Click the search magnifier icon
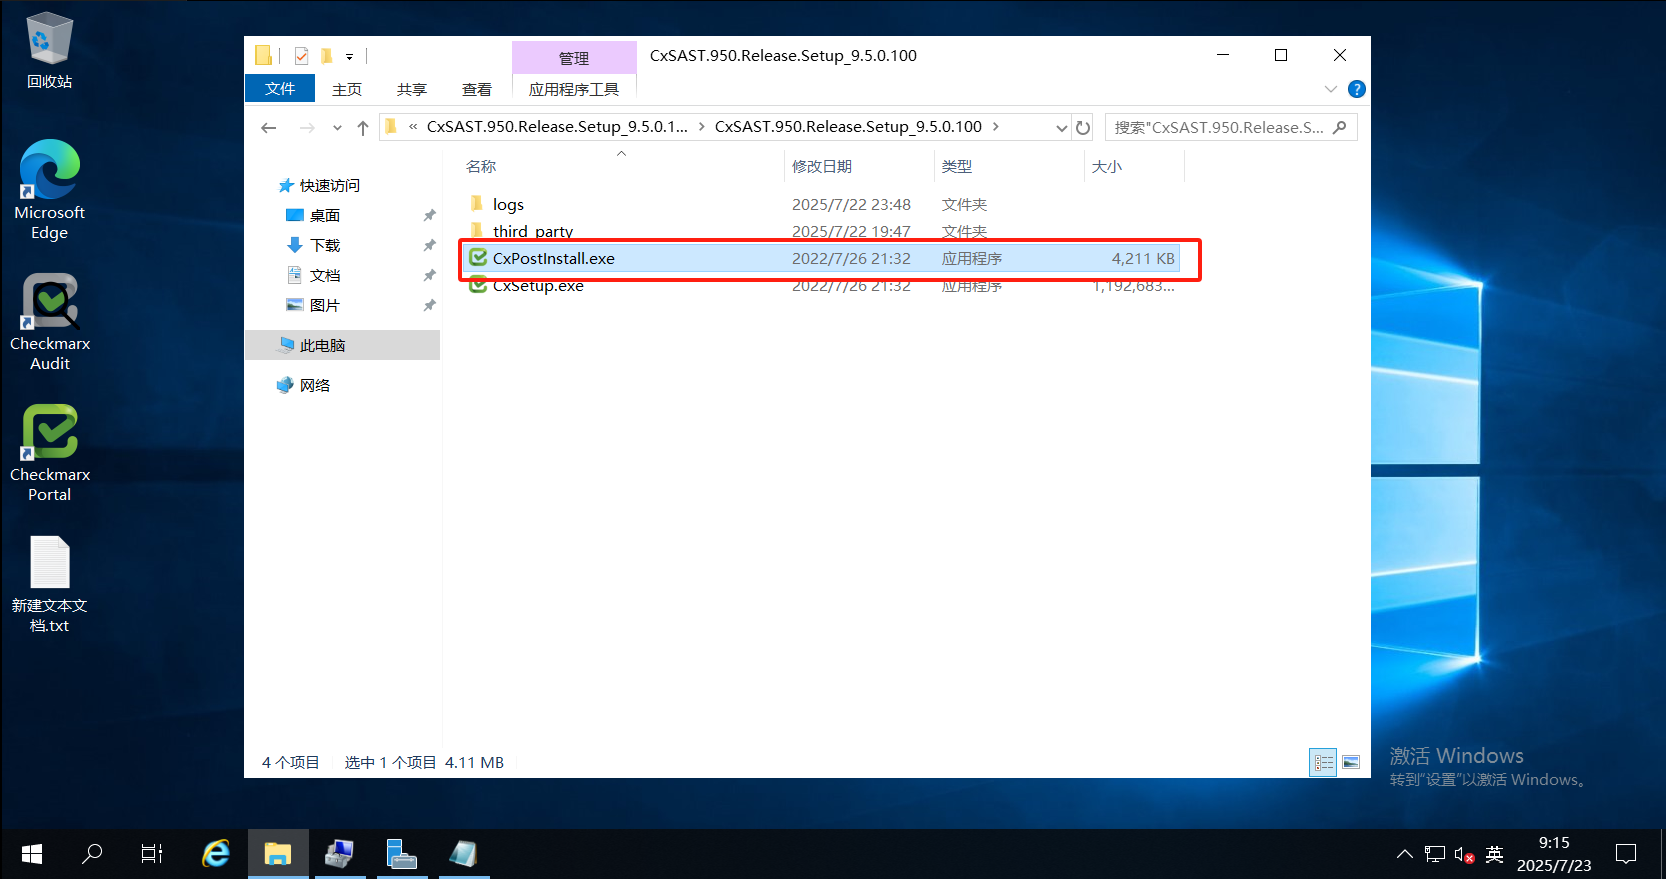Viewport: 1666px width, 879px height. (1340, 127)
